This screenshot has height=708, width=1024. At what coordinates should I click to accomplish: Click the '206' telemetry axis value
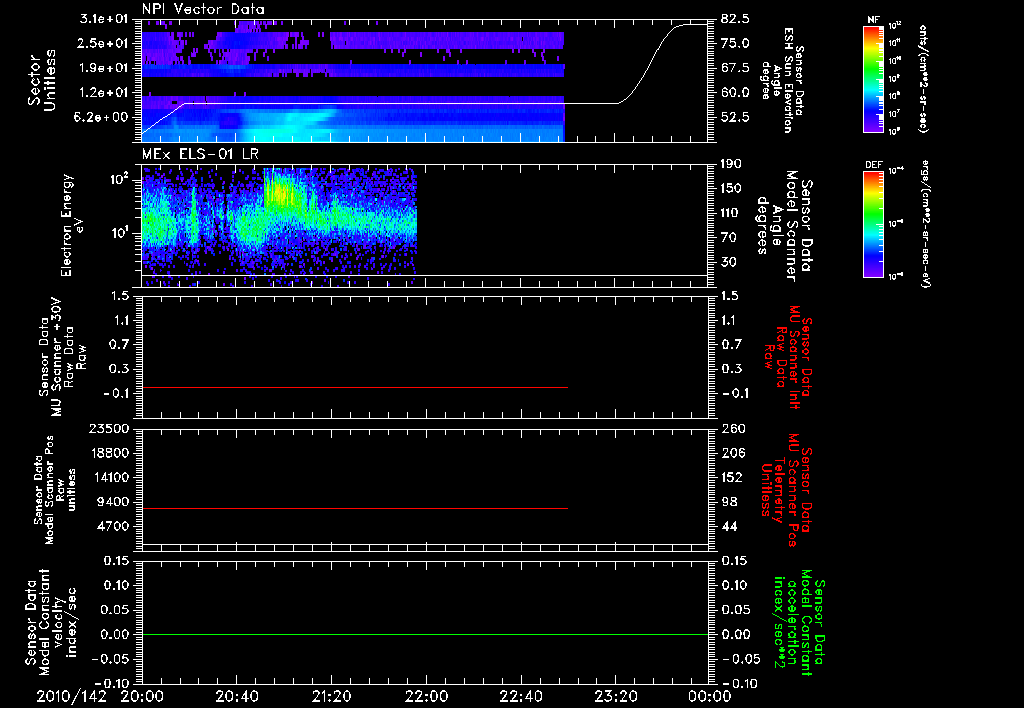coord(732,453)
